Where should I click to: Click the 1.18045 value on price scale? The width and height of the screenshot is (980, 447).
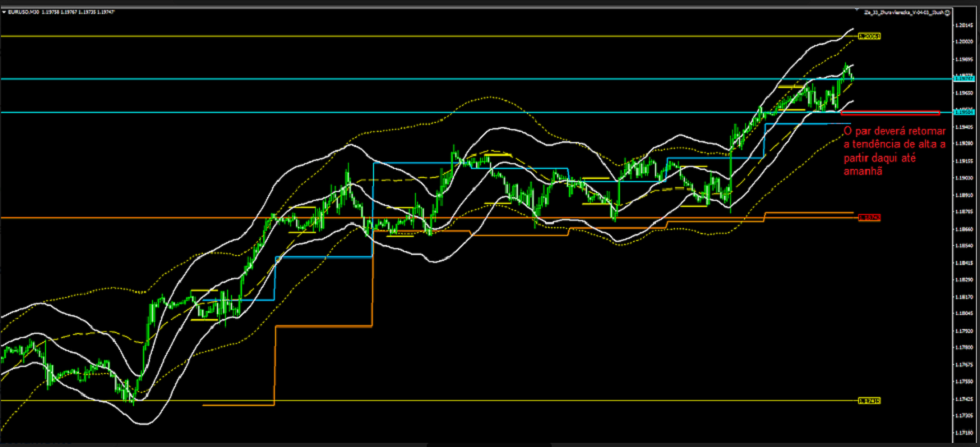964,313
